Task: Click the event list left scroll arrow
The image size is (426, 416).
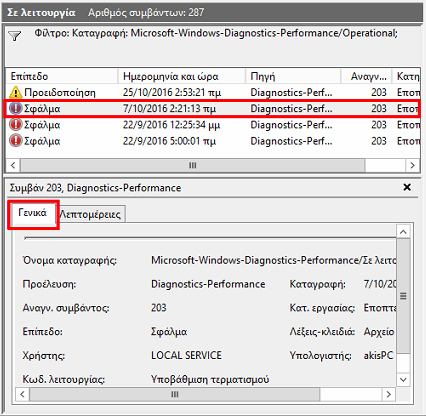Action: click(x=13, y=165)
